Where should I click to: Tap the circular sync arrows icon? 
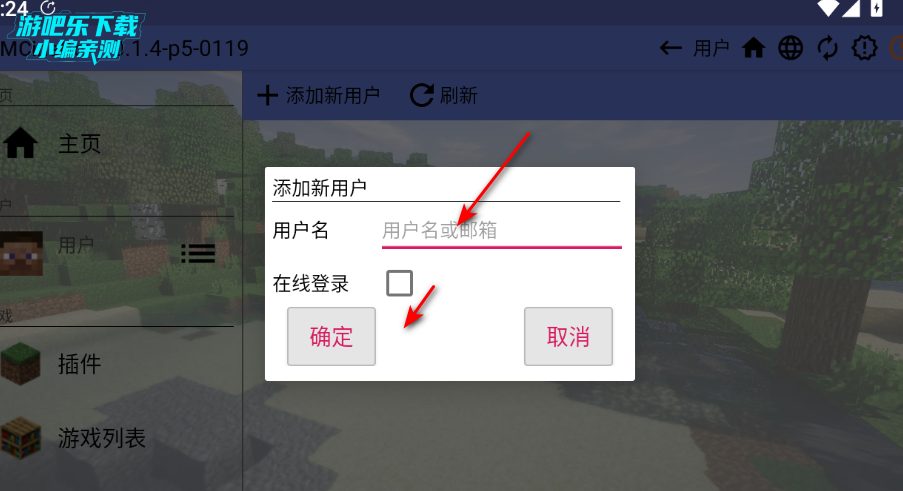(x=828, y=48)
